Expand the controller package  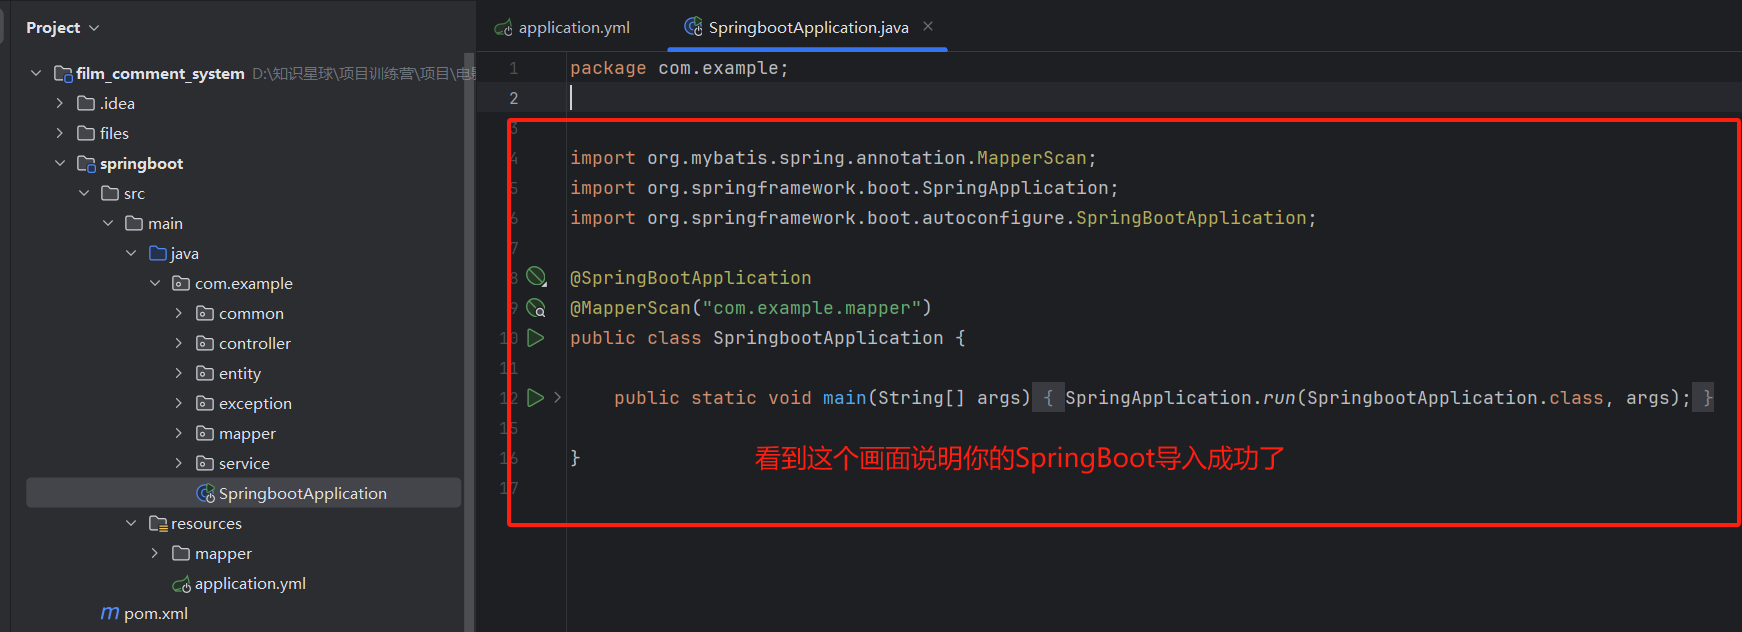click(179, 344)
